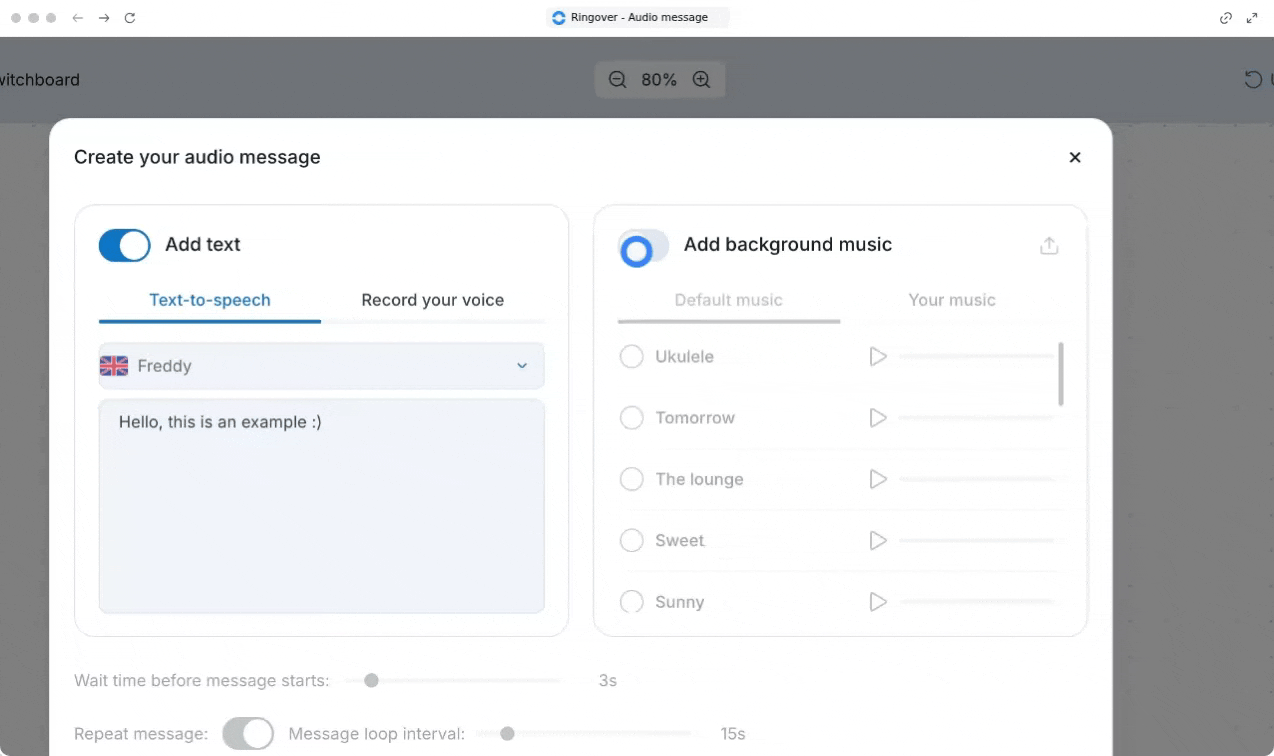Click the Sweet track progress bar

pyautogui.click(x=976, y=540)
